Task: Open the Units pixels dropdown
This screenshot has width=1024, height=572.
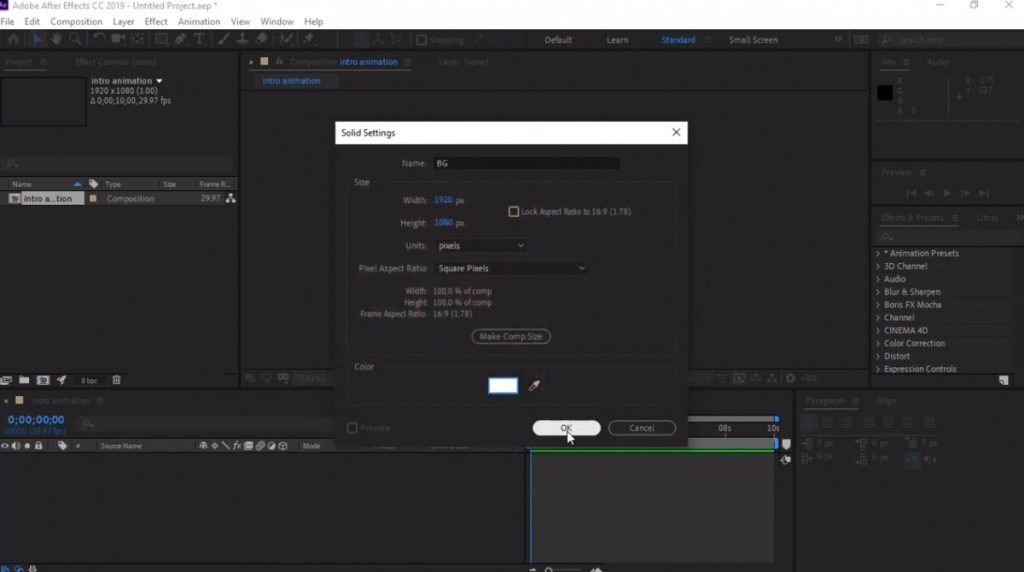Action: pyautogui.click(x=481, y=246)
